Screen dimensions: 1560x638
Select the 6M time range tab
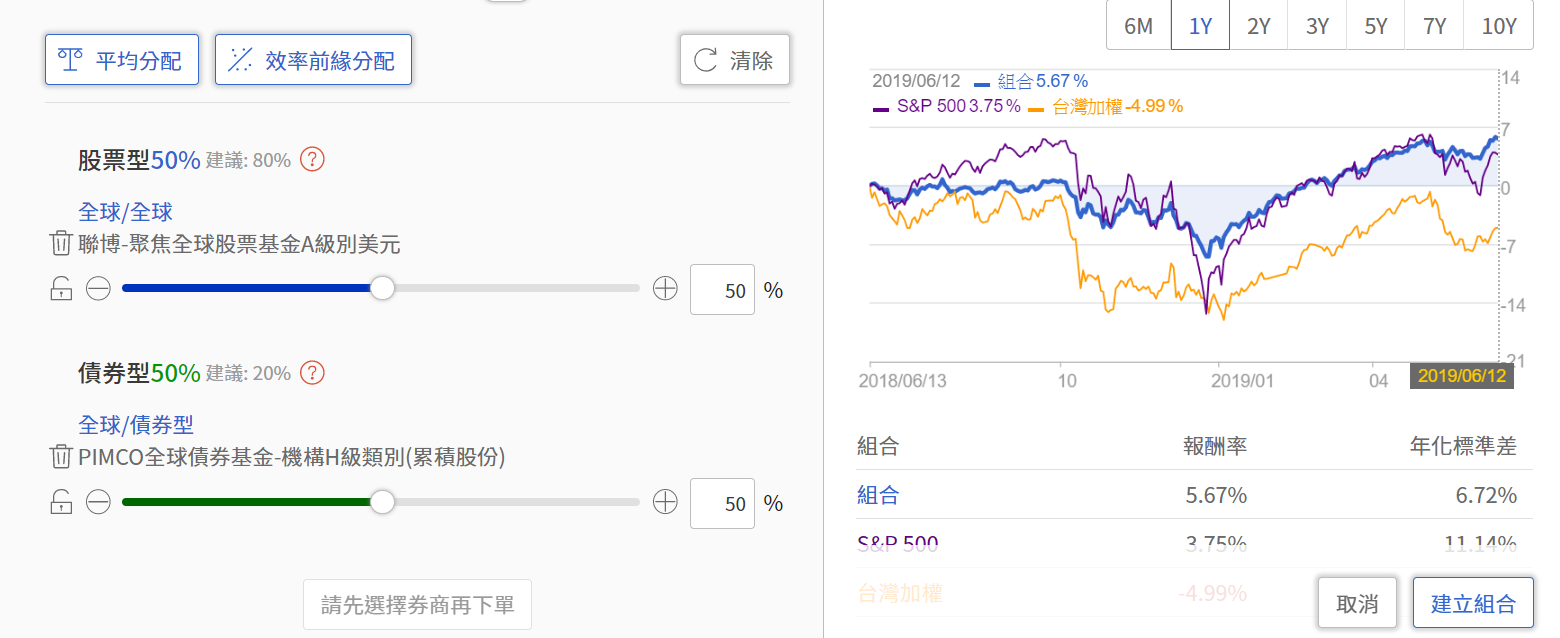(x=1138, y=26)
